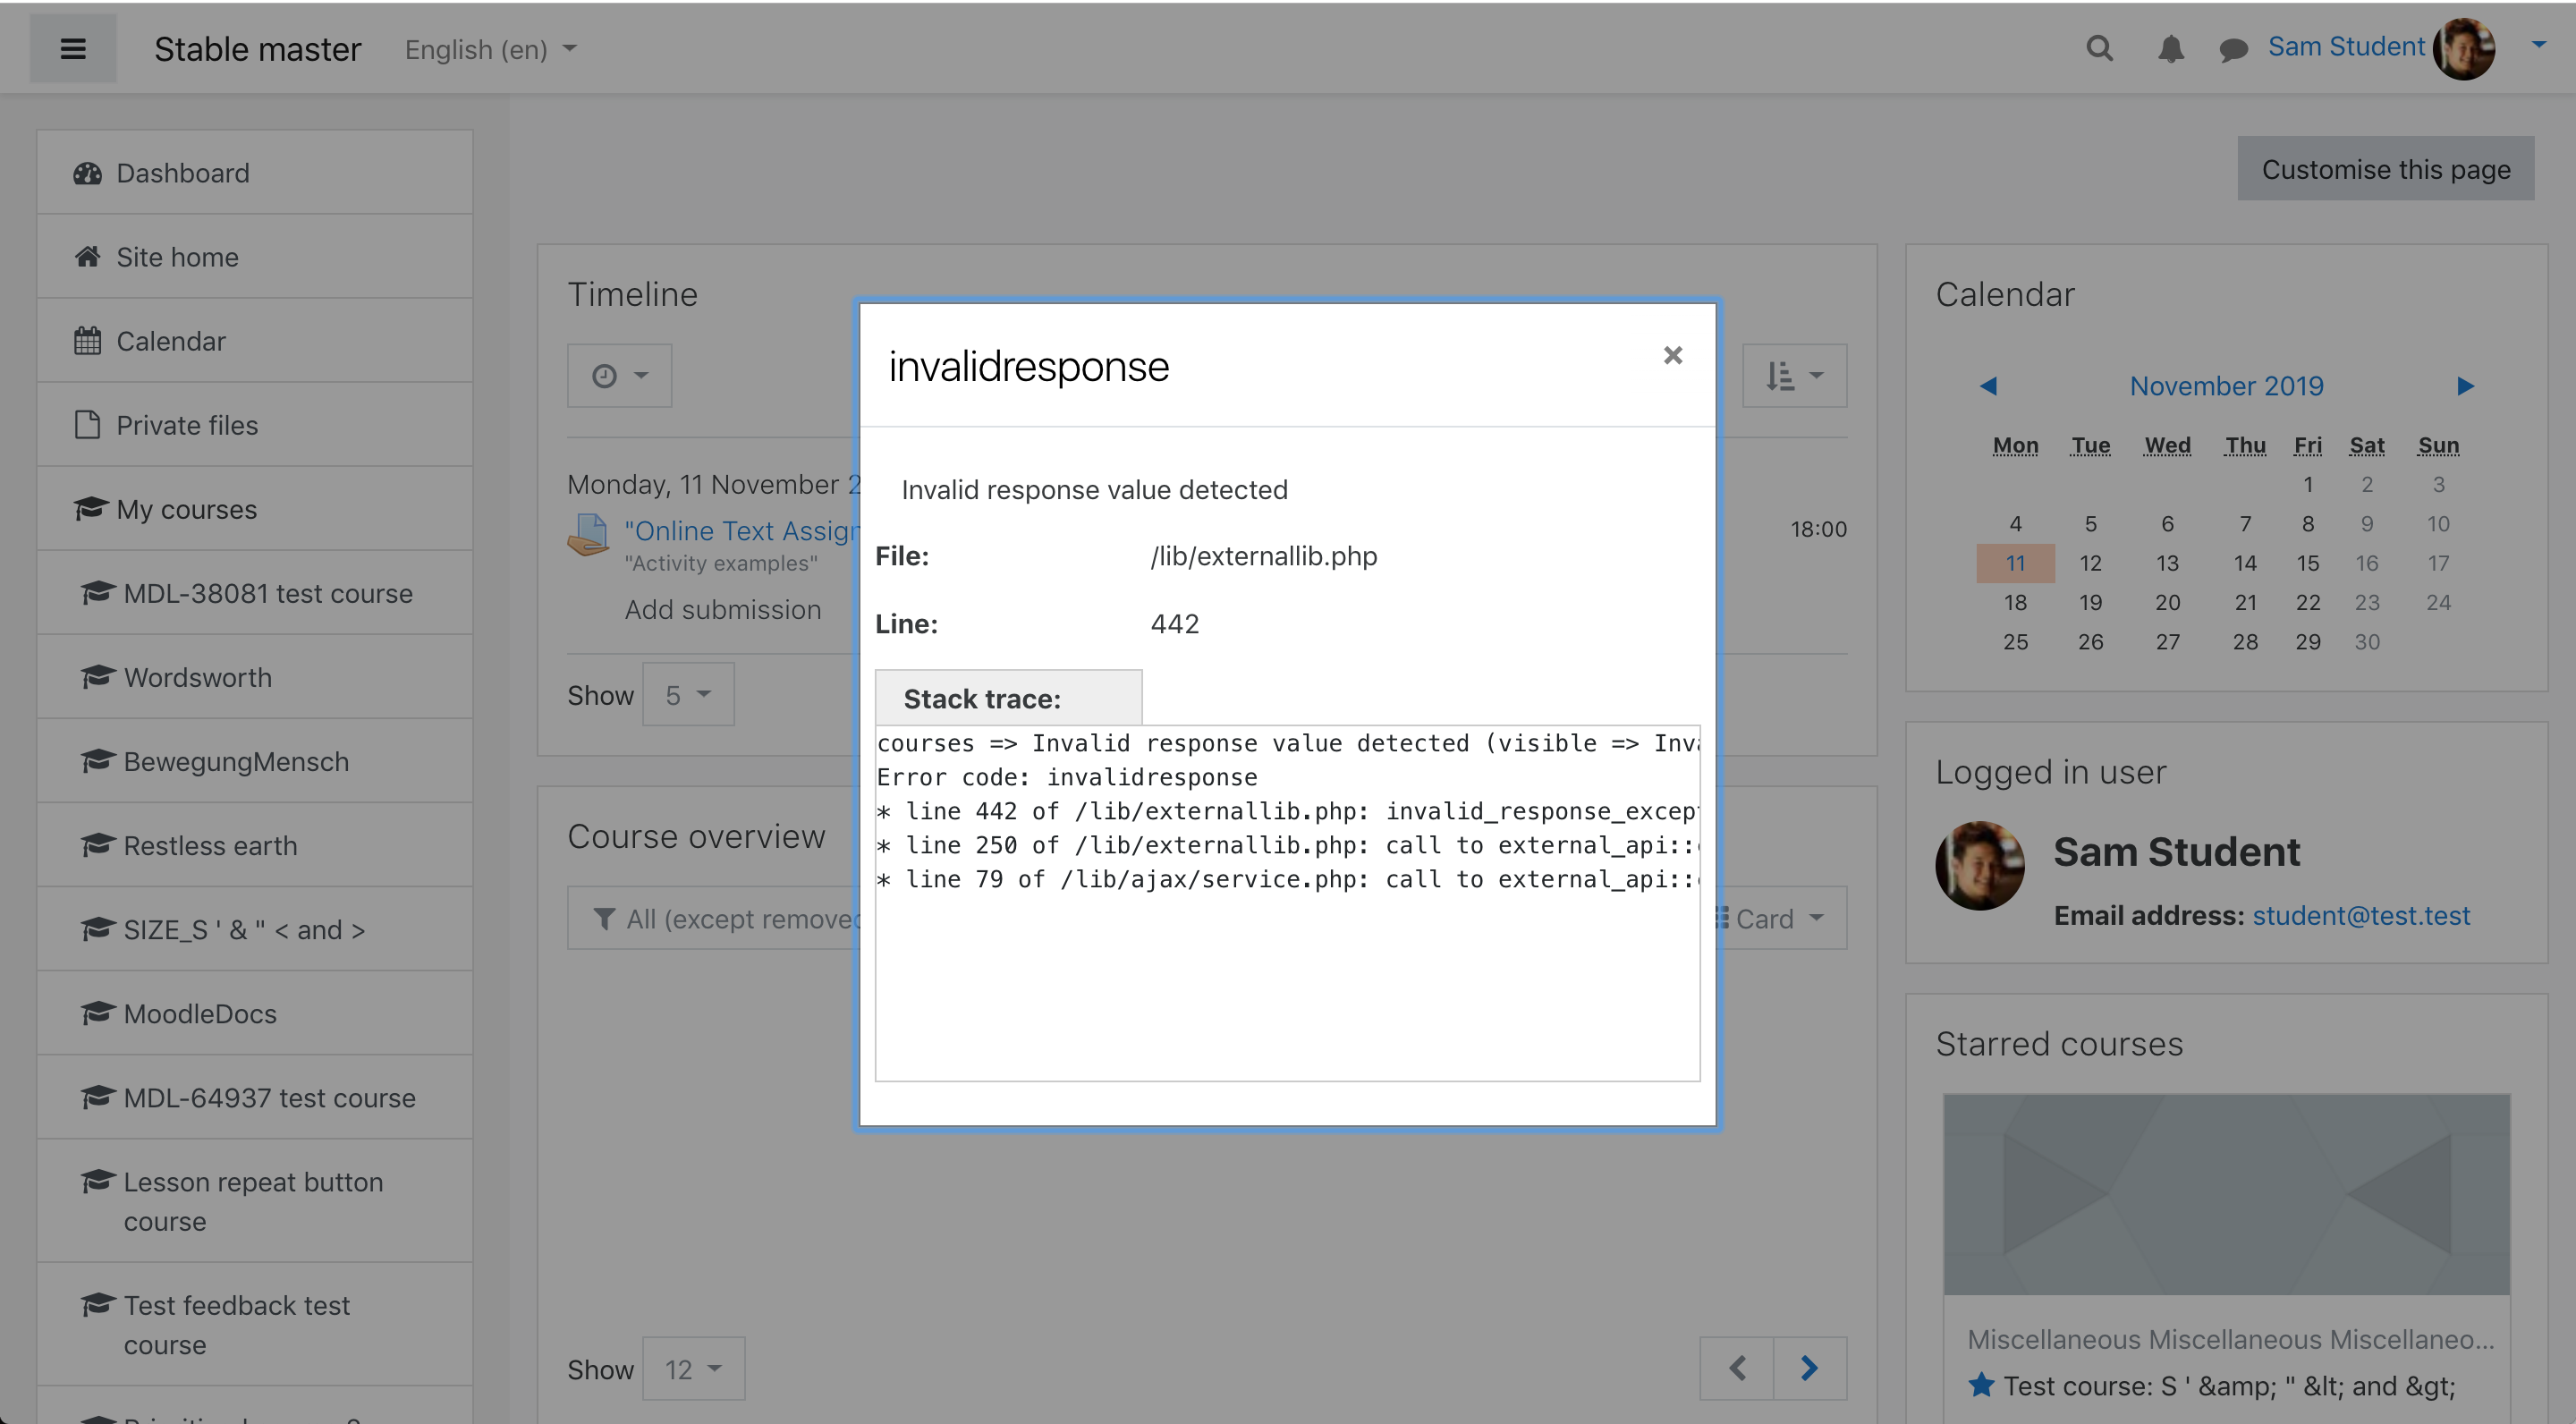The image size is (2576, 1424).
Task: Select day 18 in the calendar
Action: tap(2015, 601)
